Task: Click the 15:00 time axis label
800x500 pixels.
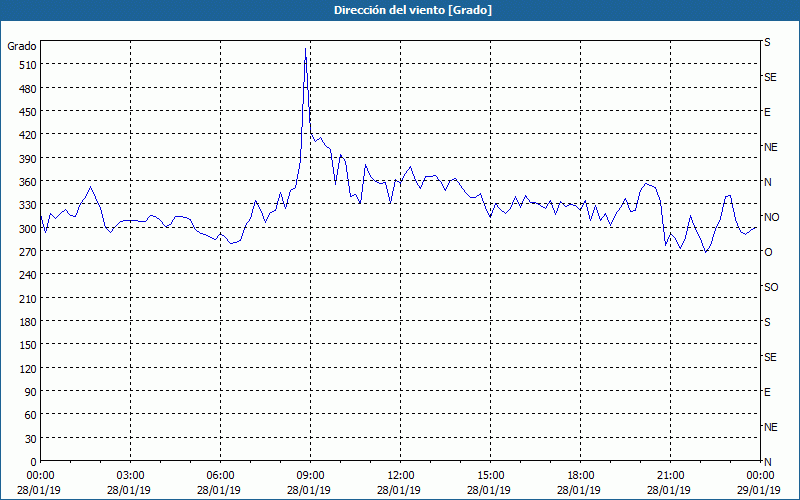Action: [490, 476]
